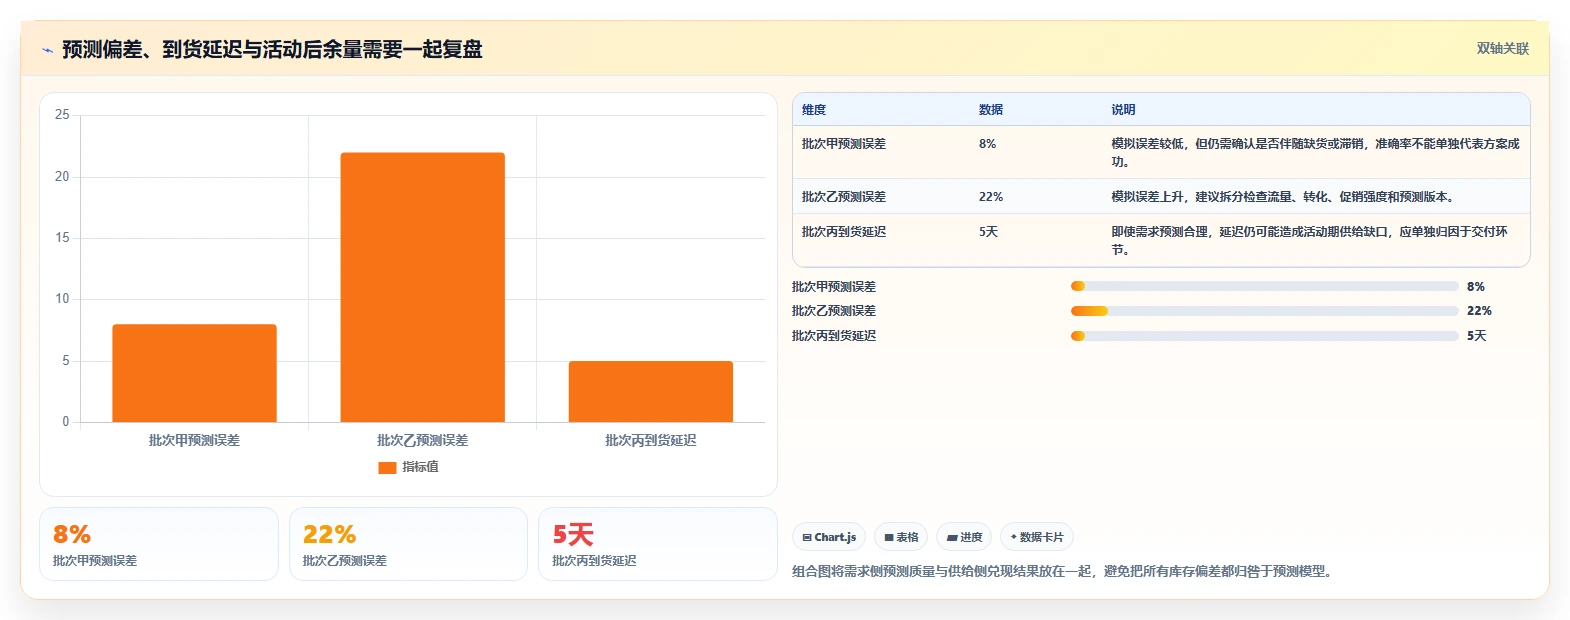The width and height of the screenshot is (1570, 620).
Task: Click the 5天 stat card value
Action: coord(573,534)
